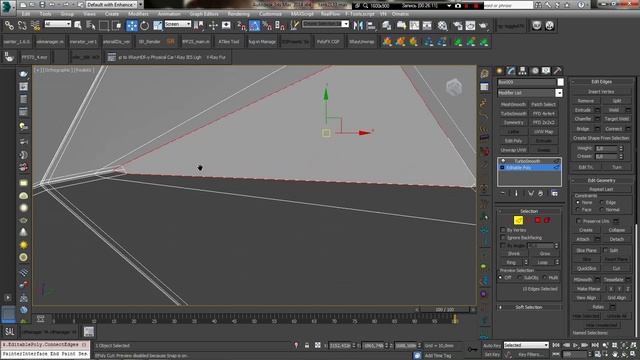The height and width of the screenshot is (360, 640).
Task: Toggle the Split checkbox beside Slice Plane
Action: coord(606,250)
